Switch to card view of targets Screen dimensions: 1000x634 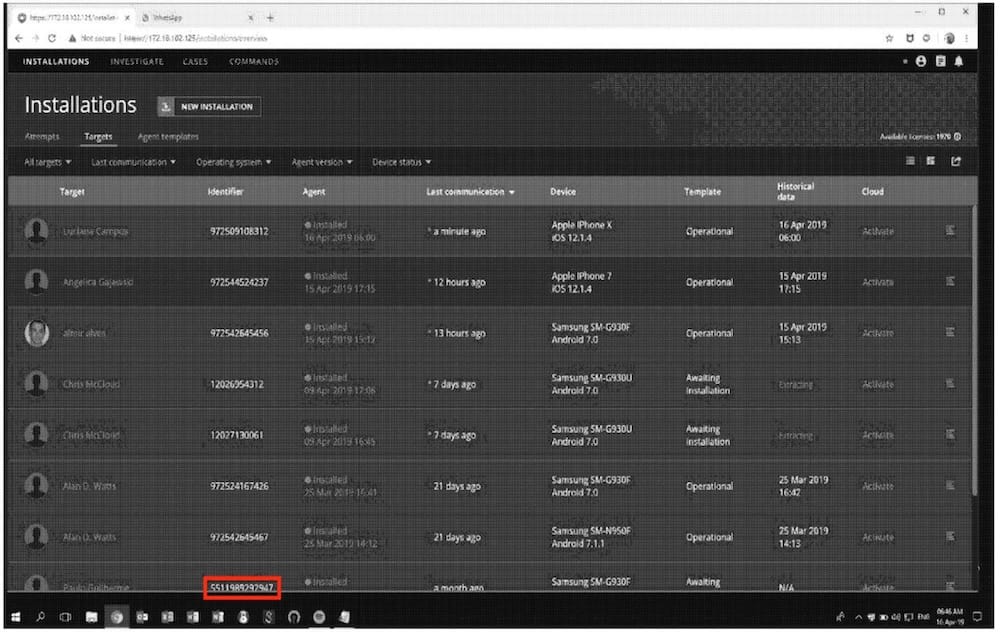tap(931, 162)
